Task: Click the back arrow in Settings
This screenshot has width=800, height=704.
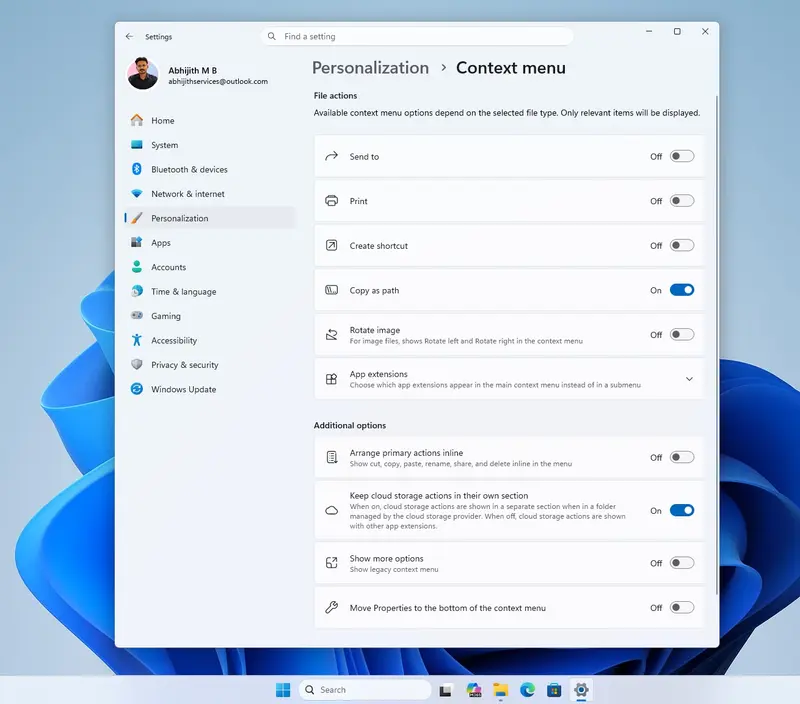Action: (129, 36)
